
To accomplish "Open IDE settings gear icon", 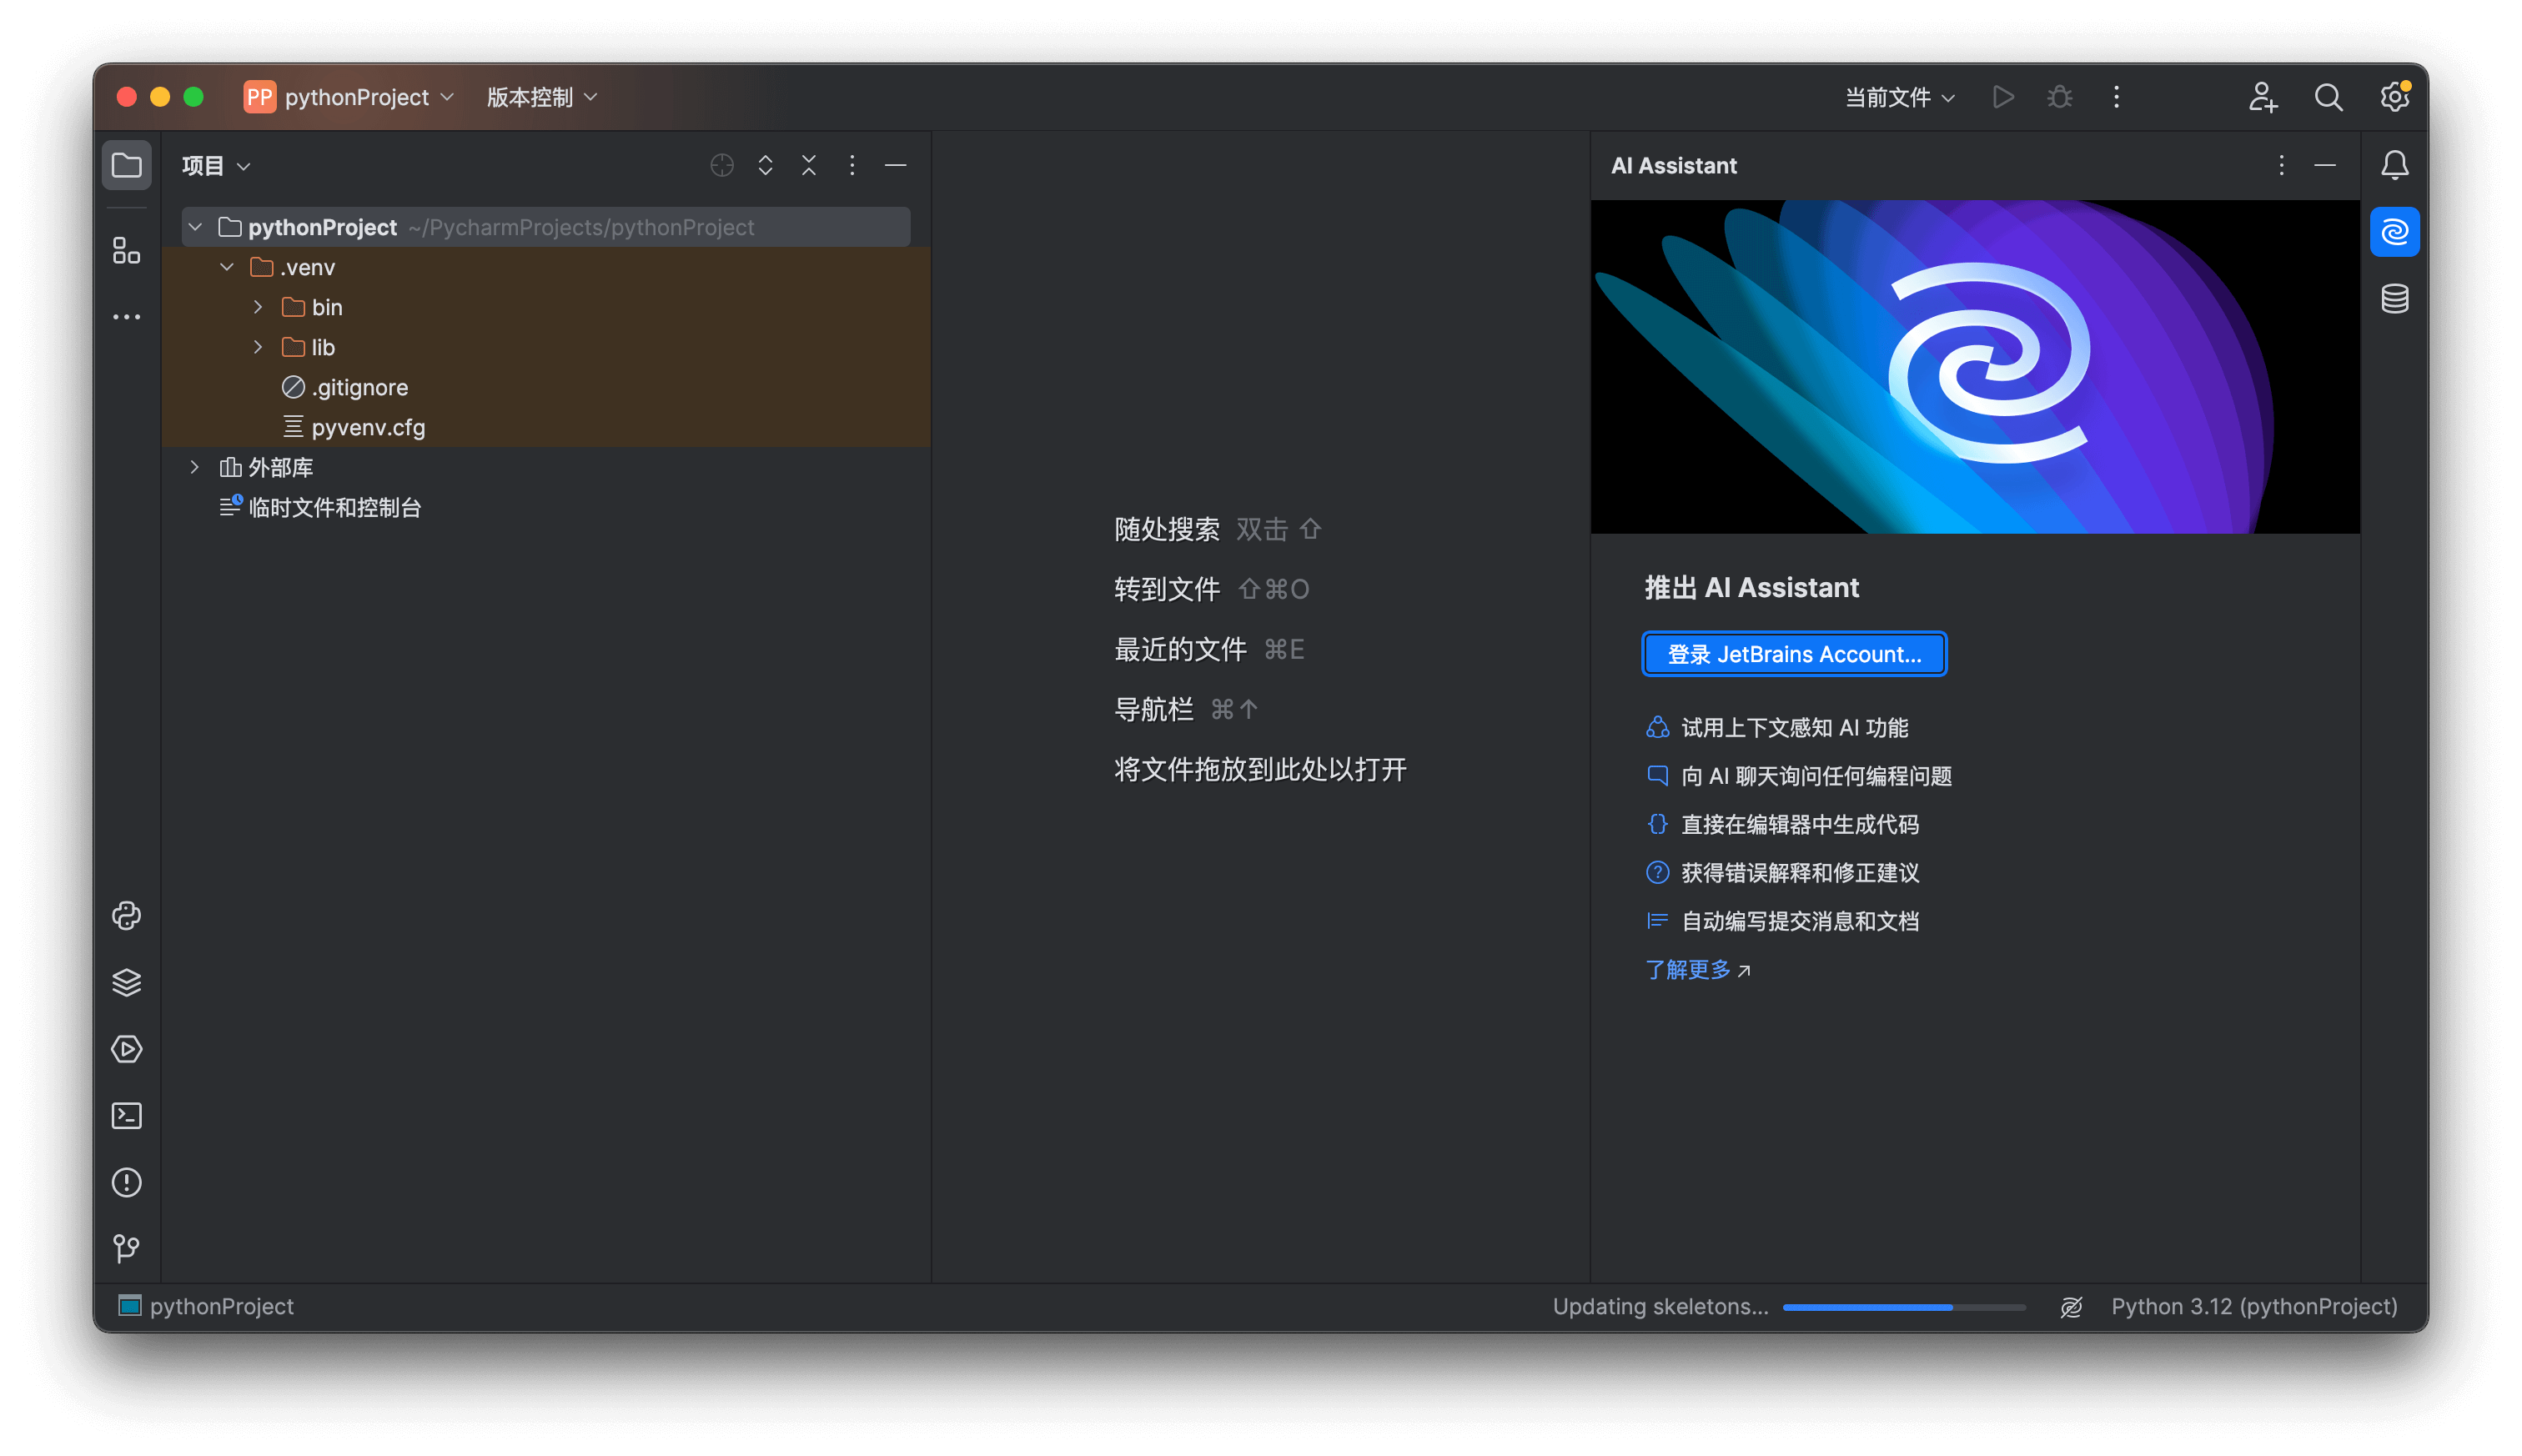I will (x=2395, y=97).
